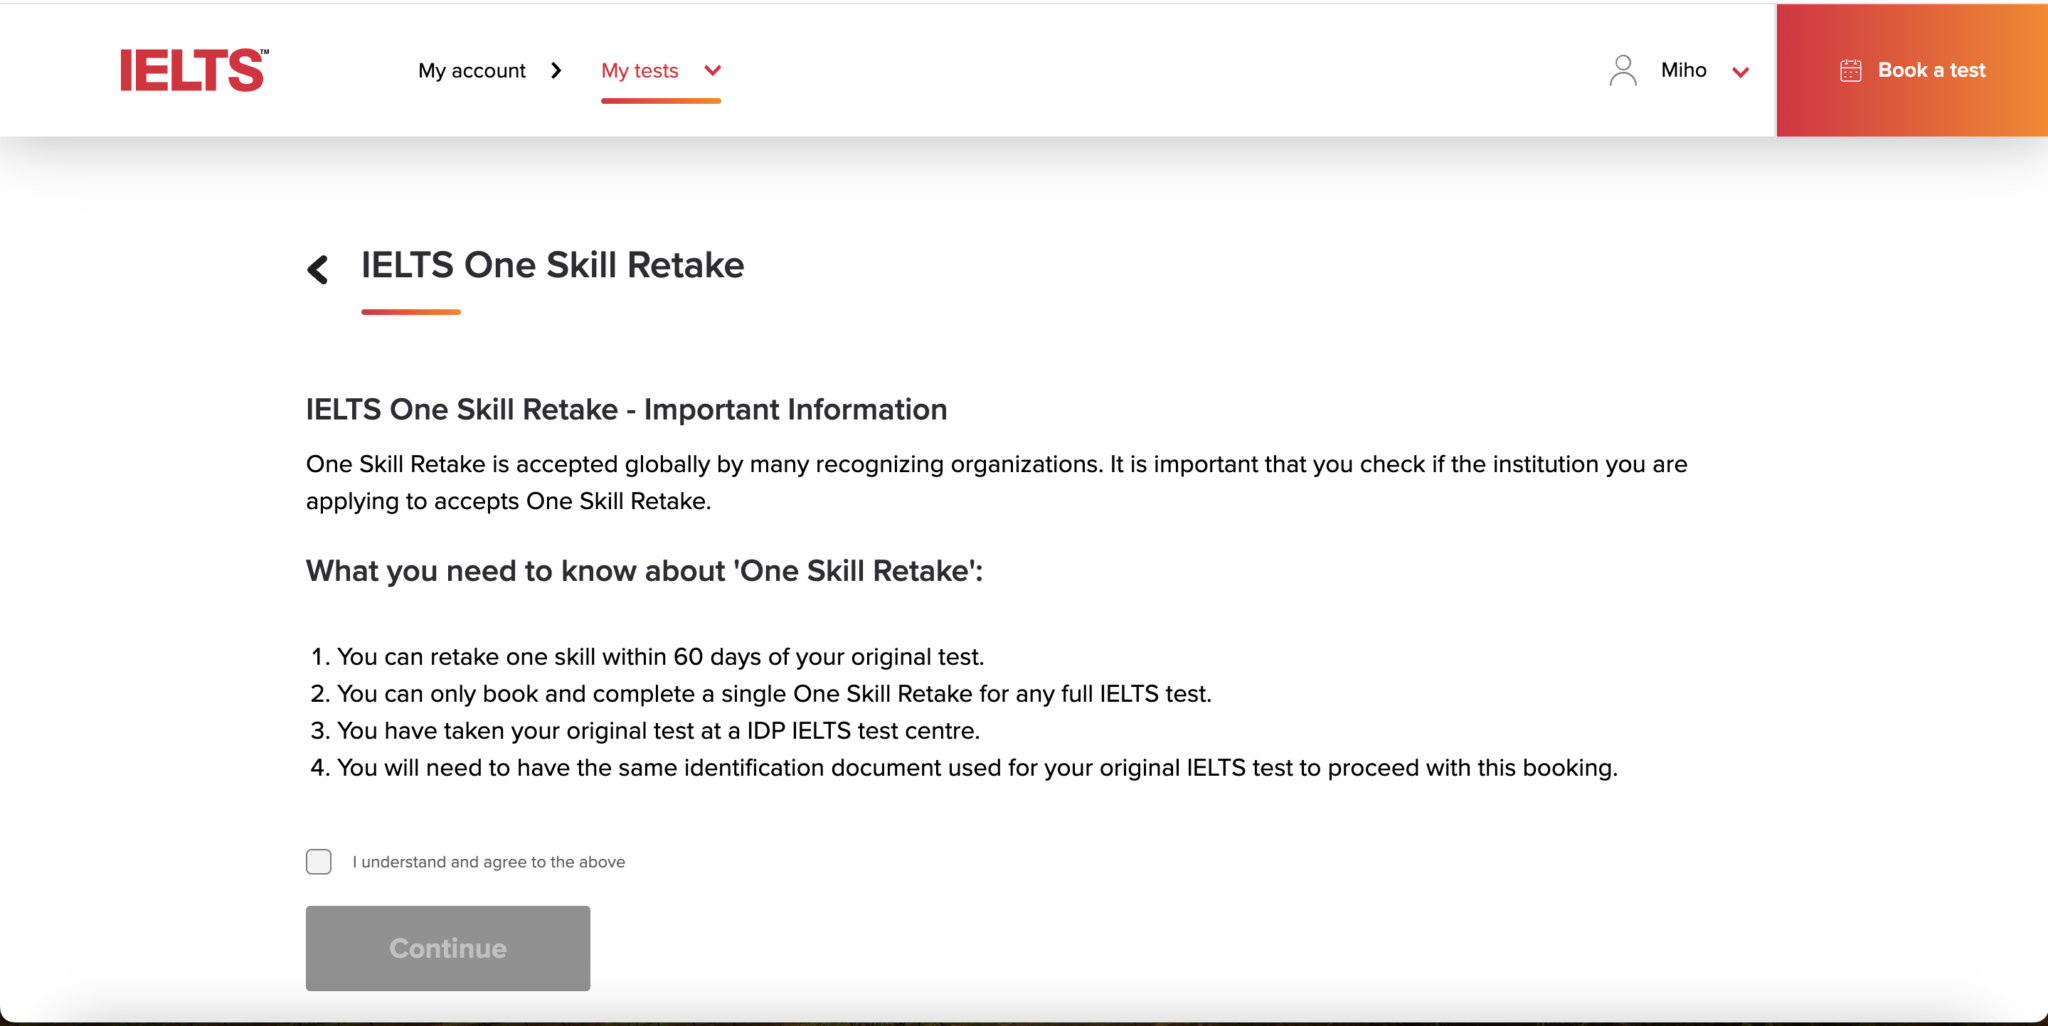Viewport: 2048px width, 1026px height.
Task: Click the red chevron next to Miho
Action: pyautogui.click(x=1741, y=72)
